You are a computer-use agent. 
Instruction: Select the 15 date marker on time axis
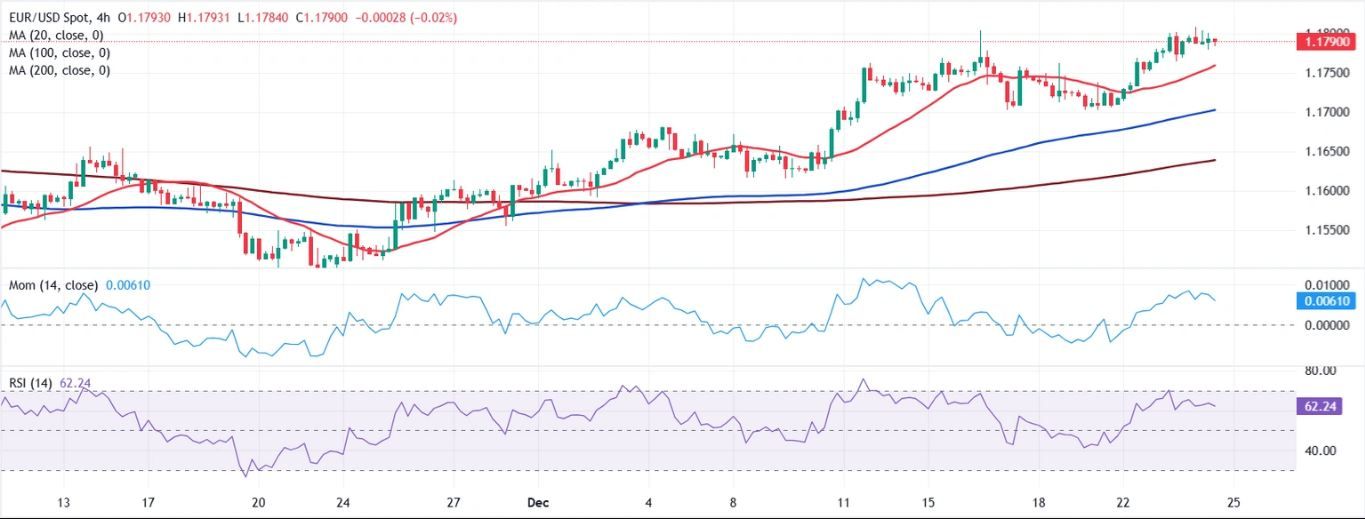[x=929, y=502]
